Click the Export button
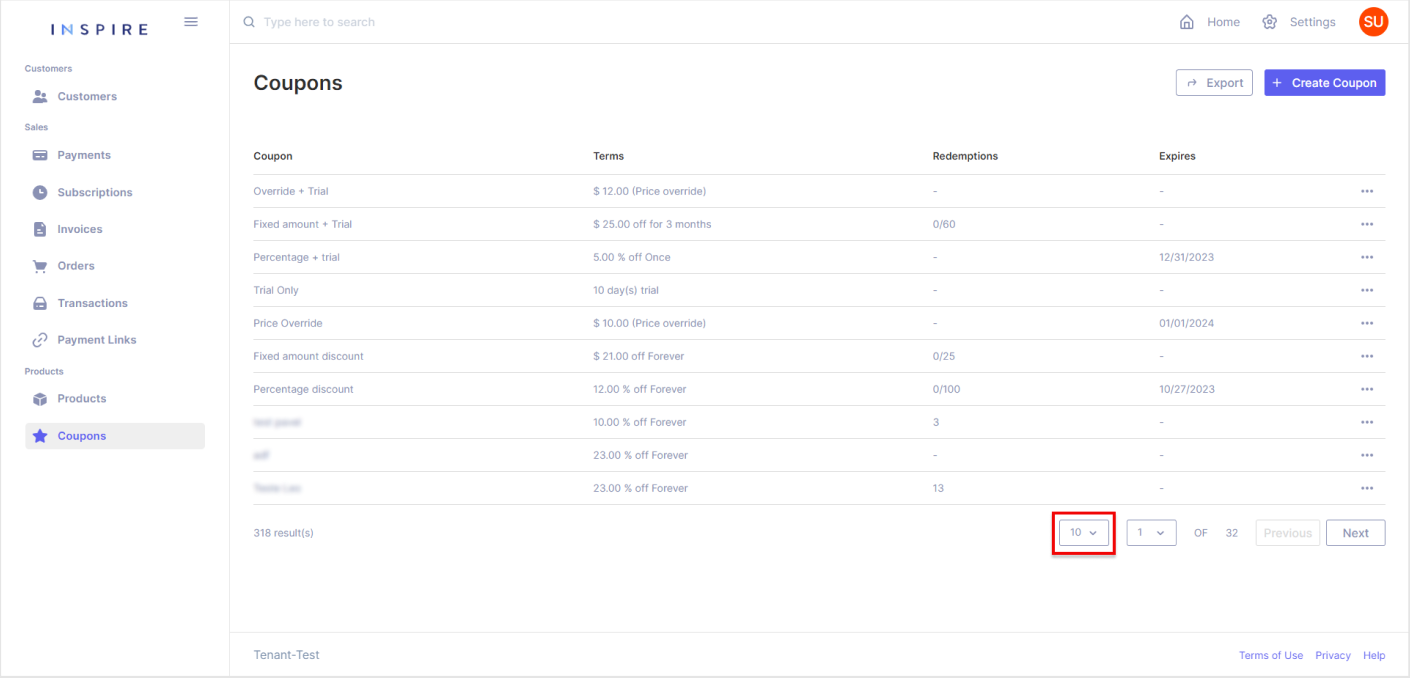1410x678 pixels. (1214, 83)
